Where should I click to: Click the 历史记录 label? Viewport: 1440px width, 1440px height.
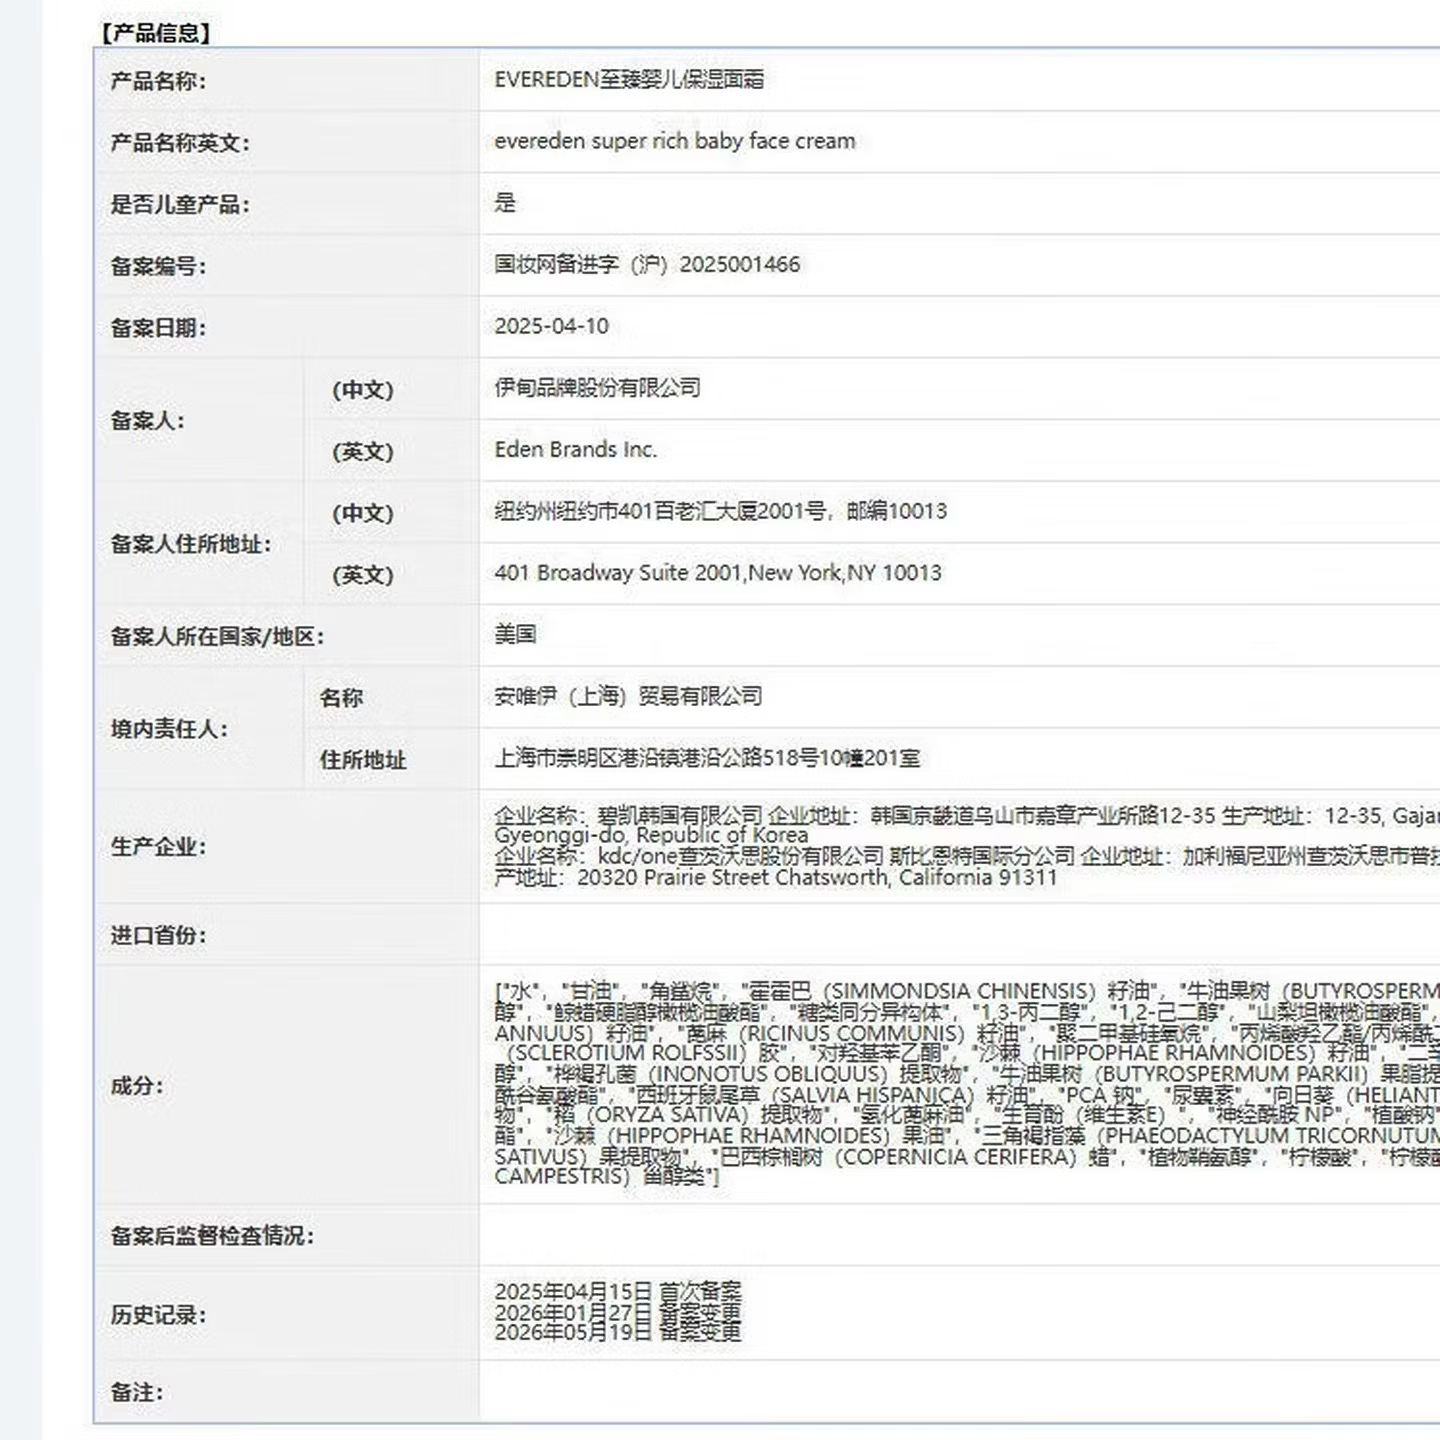click(158, 1315)
